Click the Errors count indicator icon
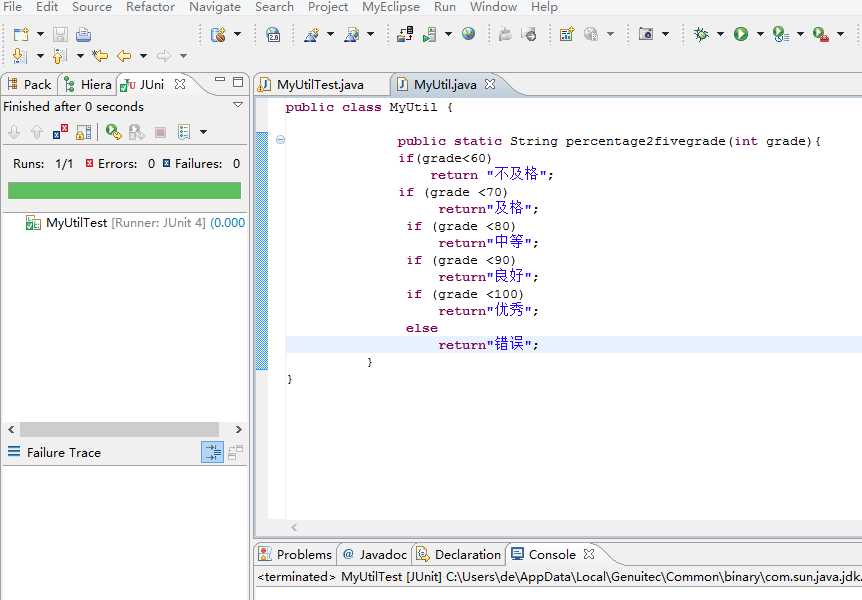 (89, 163)
